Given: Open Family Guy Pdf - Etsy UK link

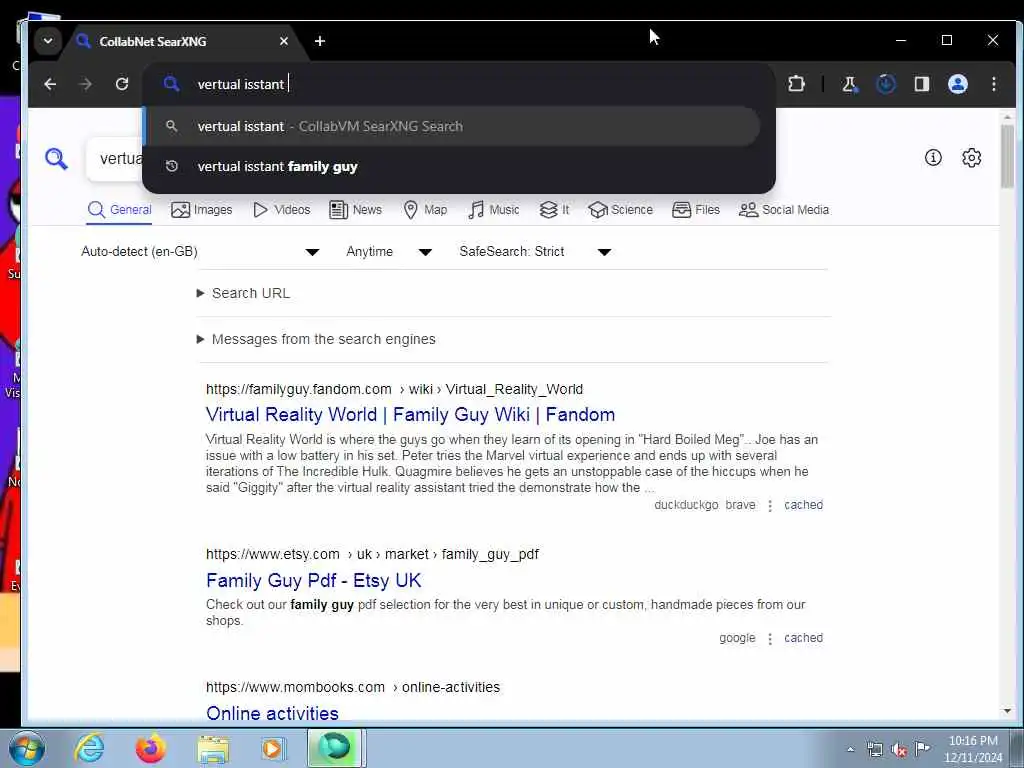Looking at the screenshot, I should point(313,581).
